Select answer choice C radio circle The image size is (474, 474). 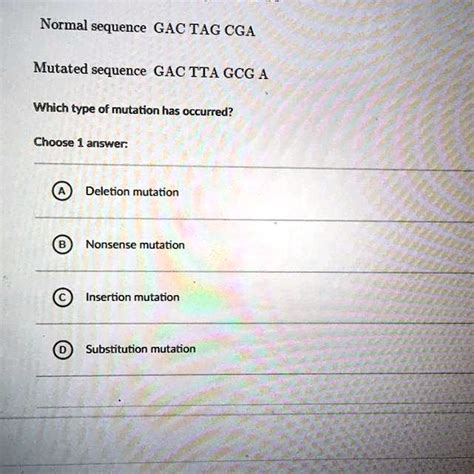[62, 297]
